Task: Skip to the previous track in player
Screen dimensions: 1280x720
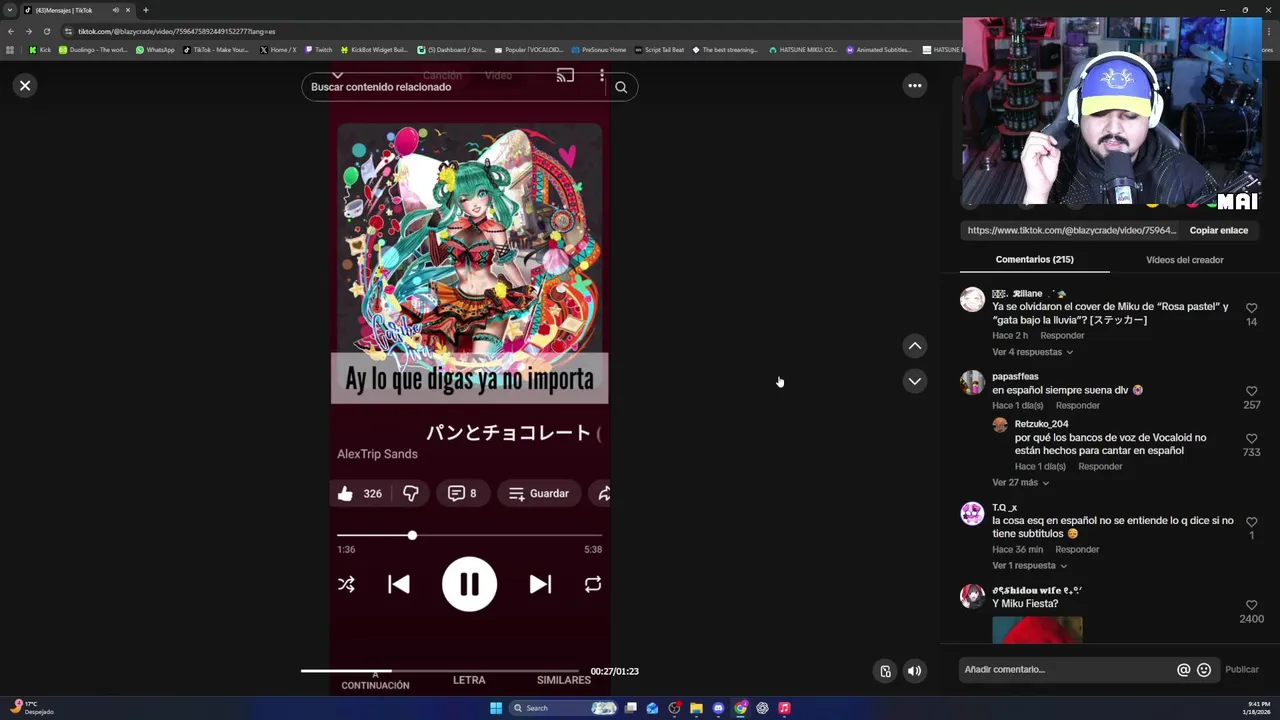Action: [x=398, y=584]
